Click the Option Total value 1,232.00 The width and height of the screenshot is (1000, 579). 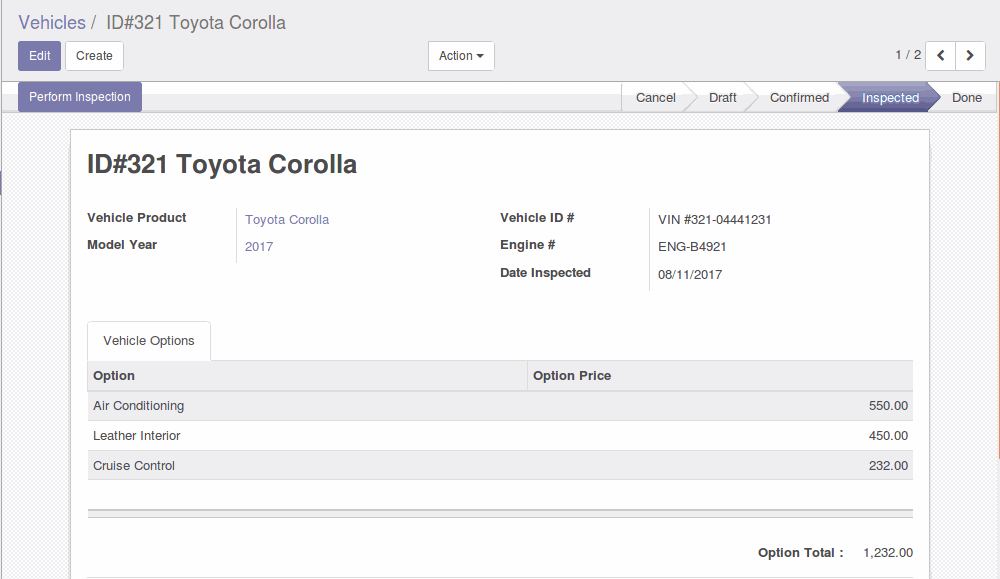coord(888,553)
